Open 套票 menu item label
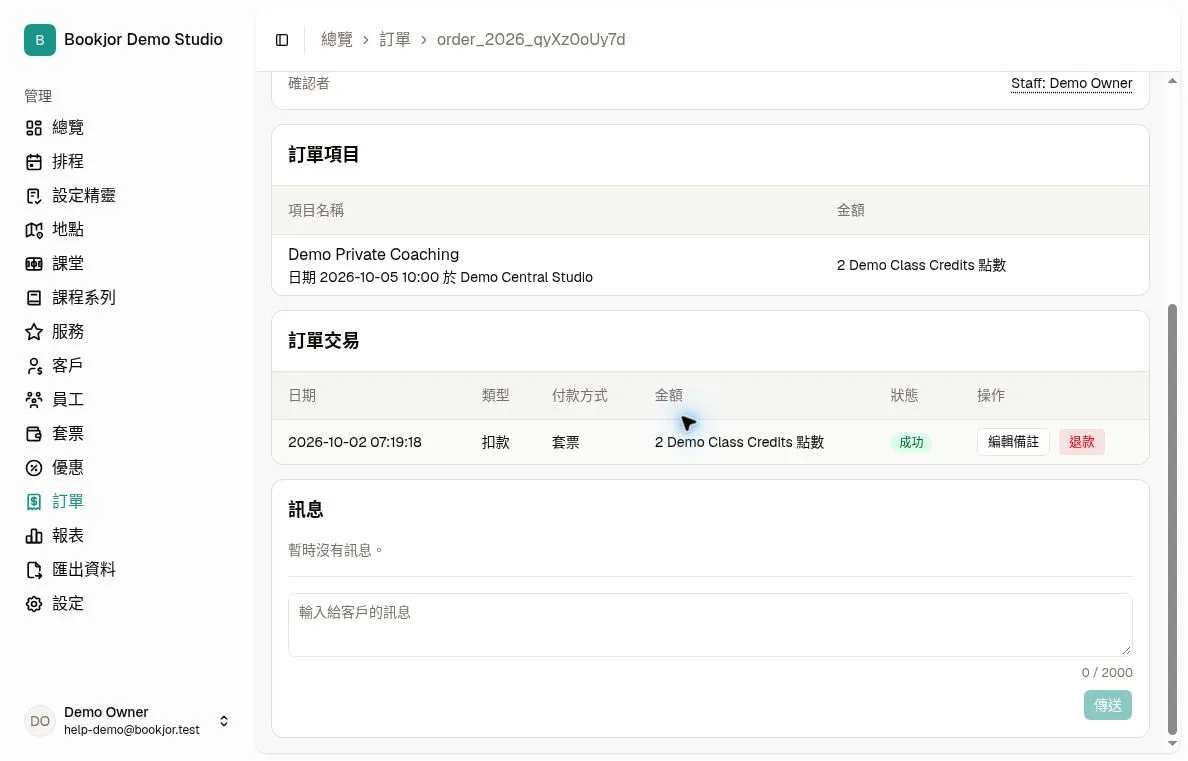This screenshot has height=761, width=1188. pos(68,434)
